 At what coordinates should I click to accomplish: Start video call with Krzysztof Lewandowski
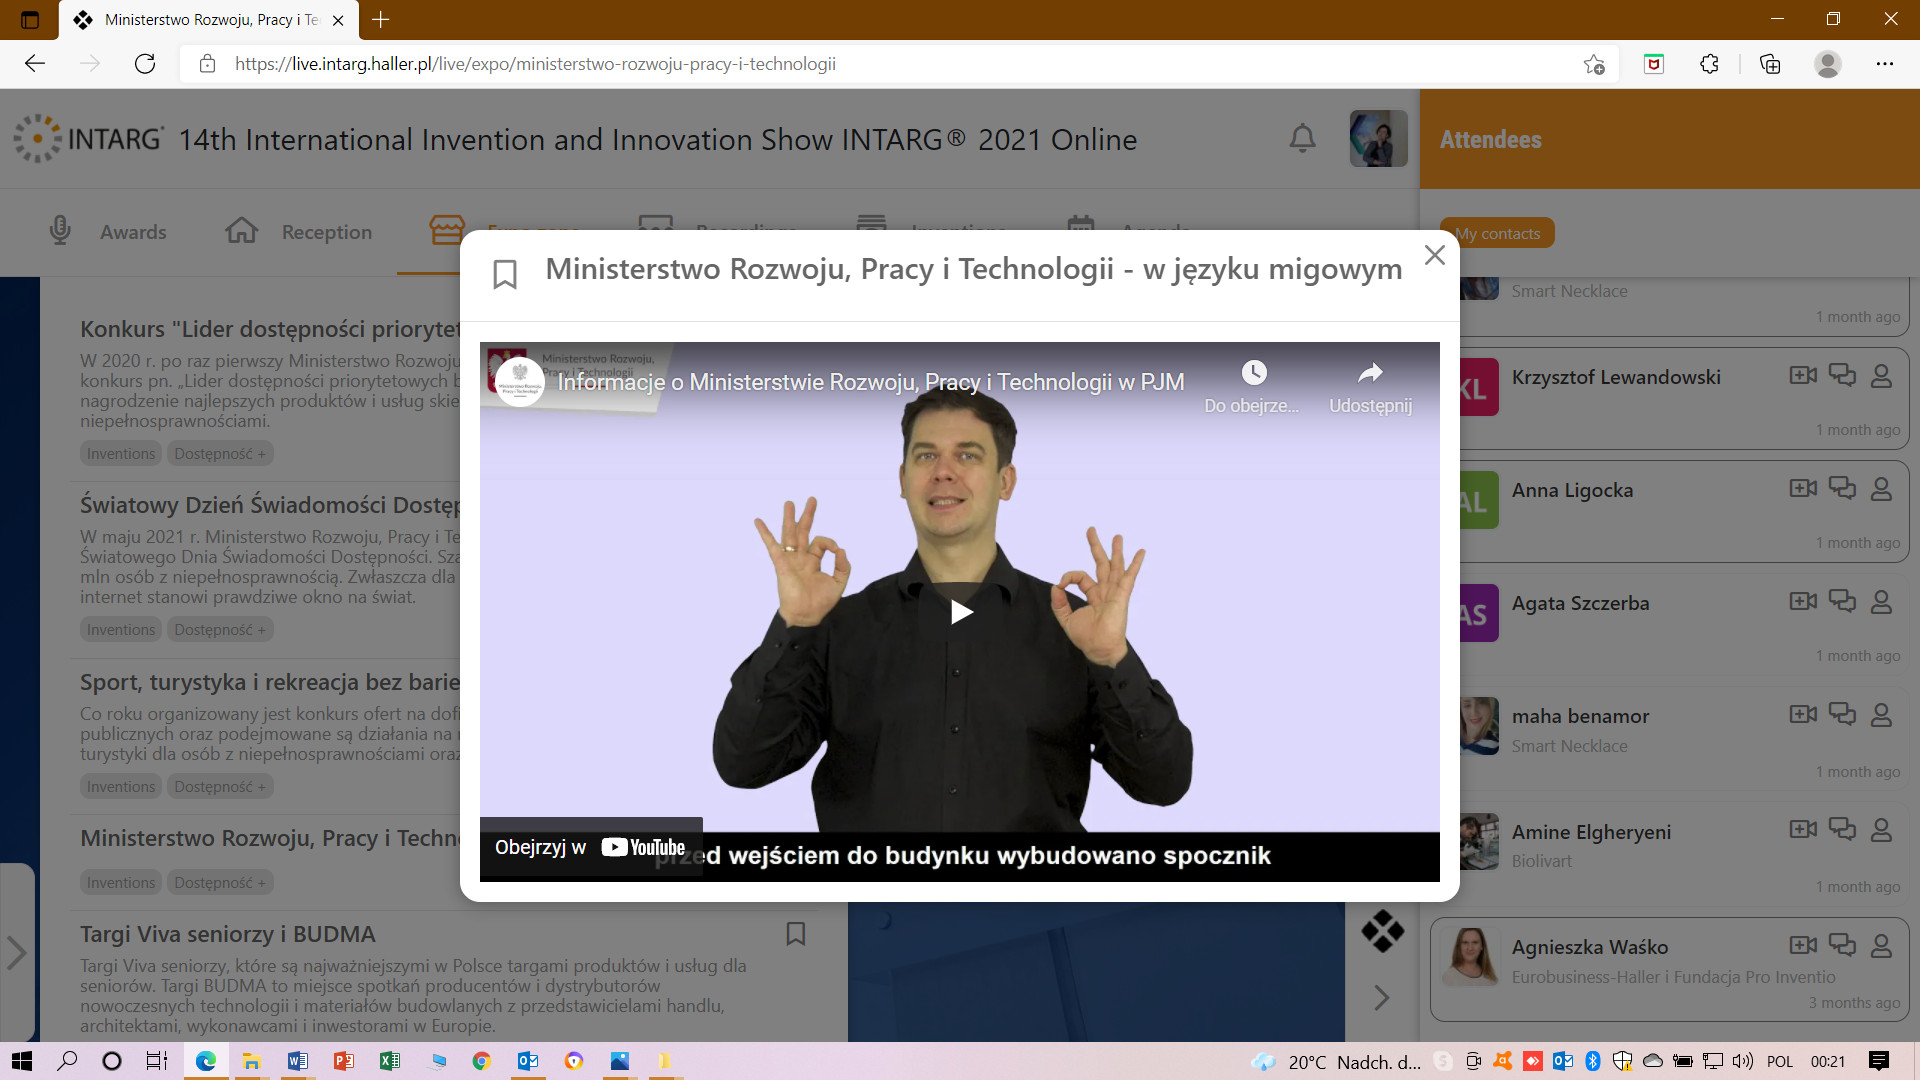tap(1803, 375)
